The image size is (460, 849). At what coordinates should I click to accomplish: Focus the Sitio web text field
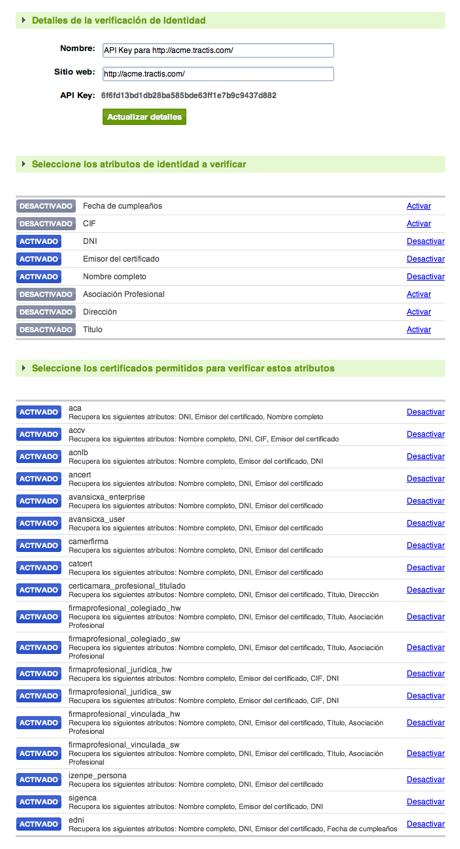pyautogui.click(x=218, y=74)
